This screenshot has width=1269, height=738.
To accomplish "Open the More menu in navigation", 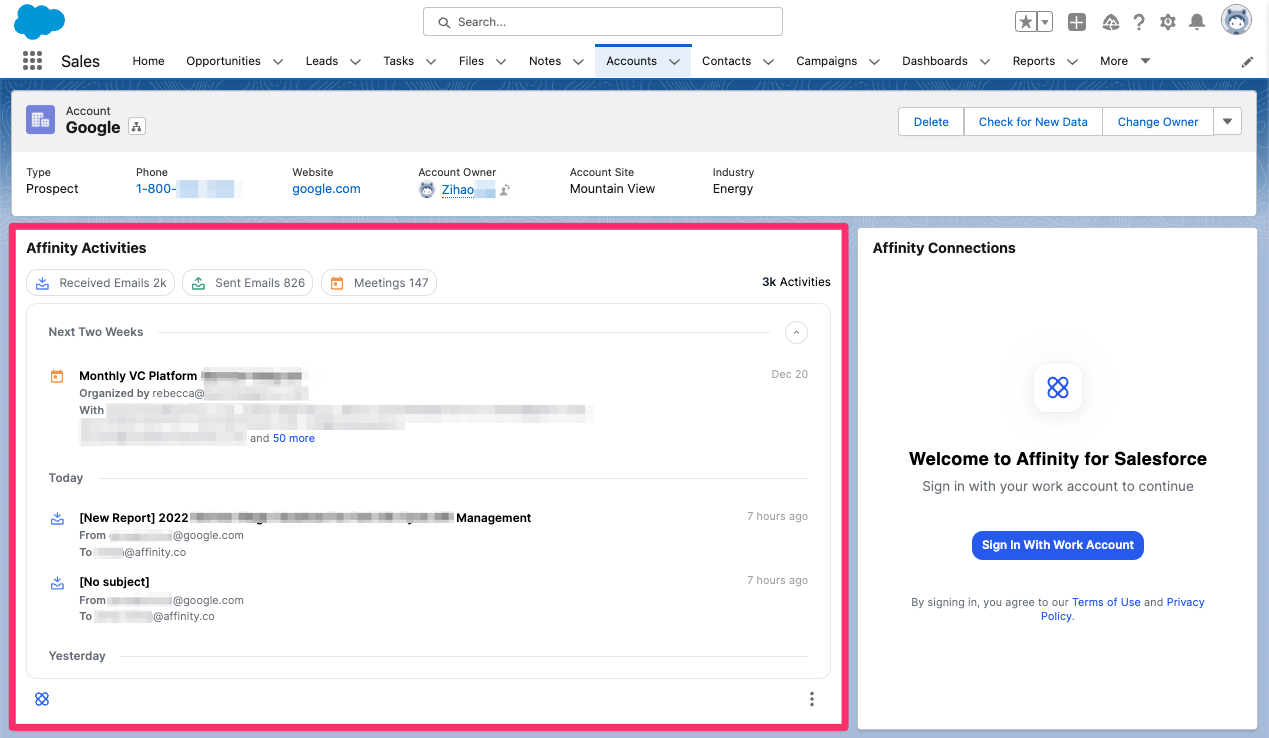I will [1115, 60].
